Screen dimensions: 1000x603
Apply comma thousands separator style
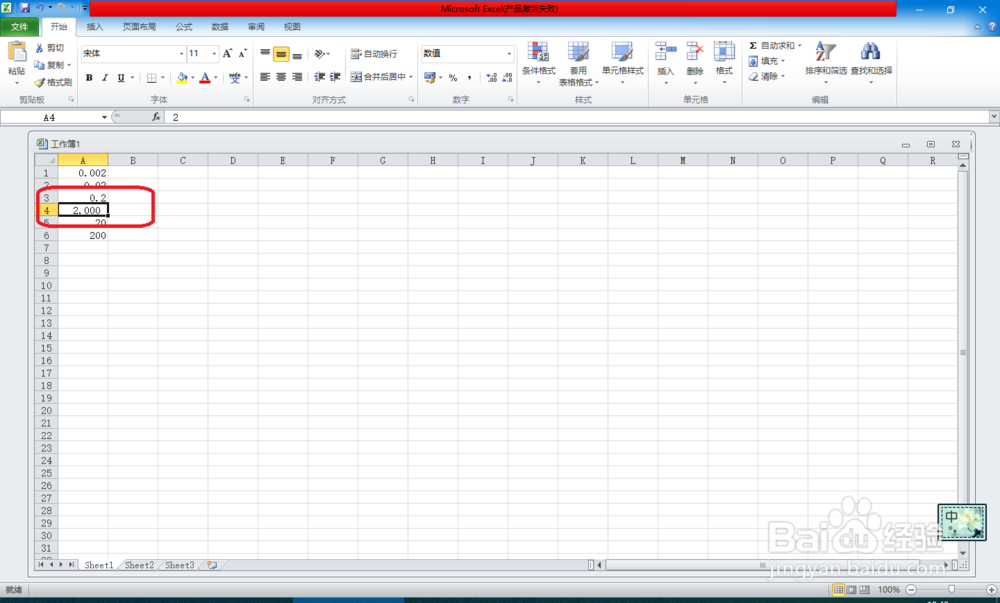click(469, 78)
